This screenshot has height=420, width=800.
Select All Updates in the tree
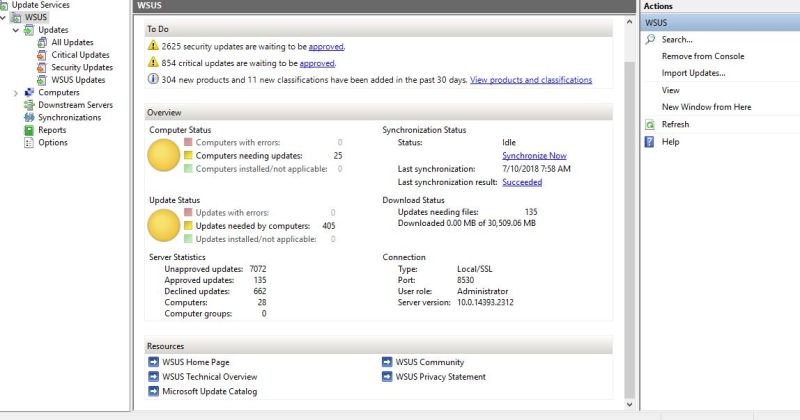72,42
